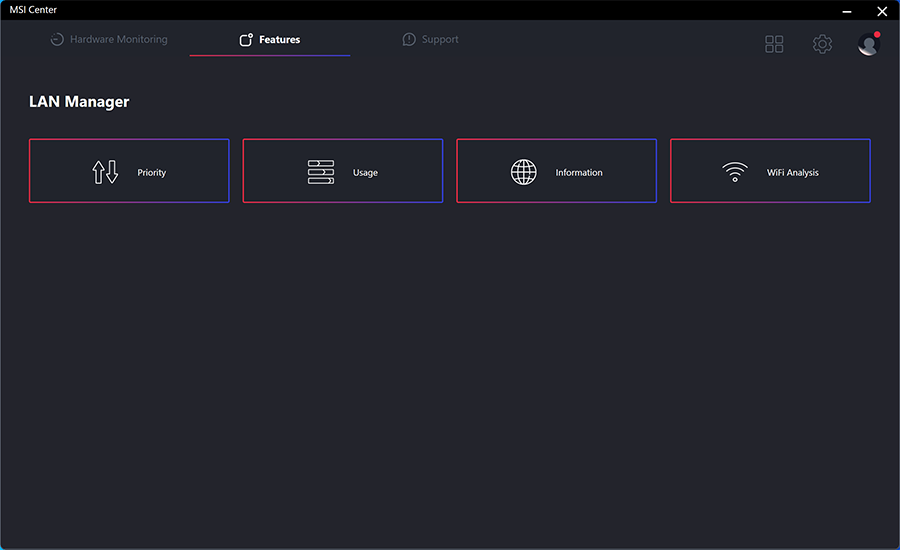Image resolution: width=900 pixels, height=550 pixels.
Task: Click the Hardware Monitoring gauge icon
Action: (x=57, y=39)
